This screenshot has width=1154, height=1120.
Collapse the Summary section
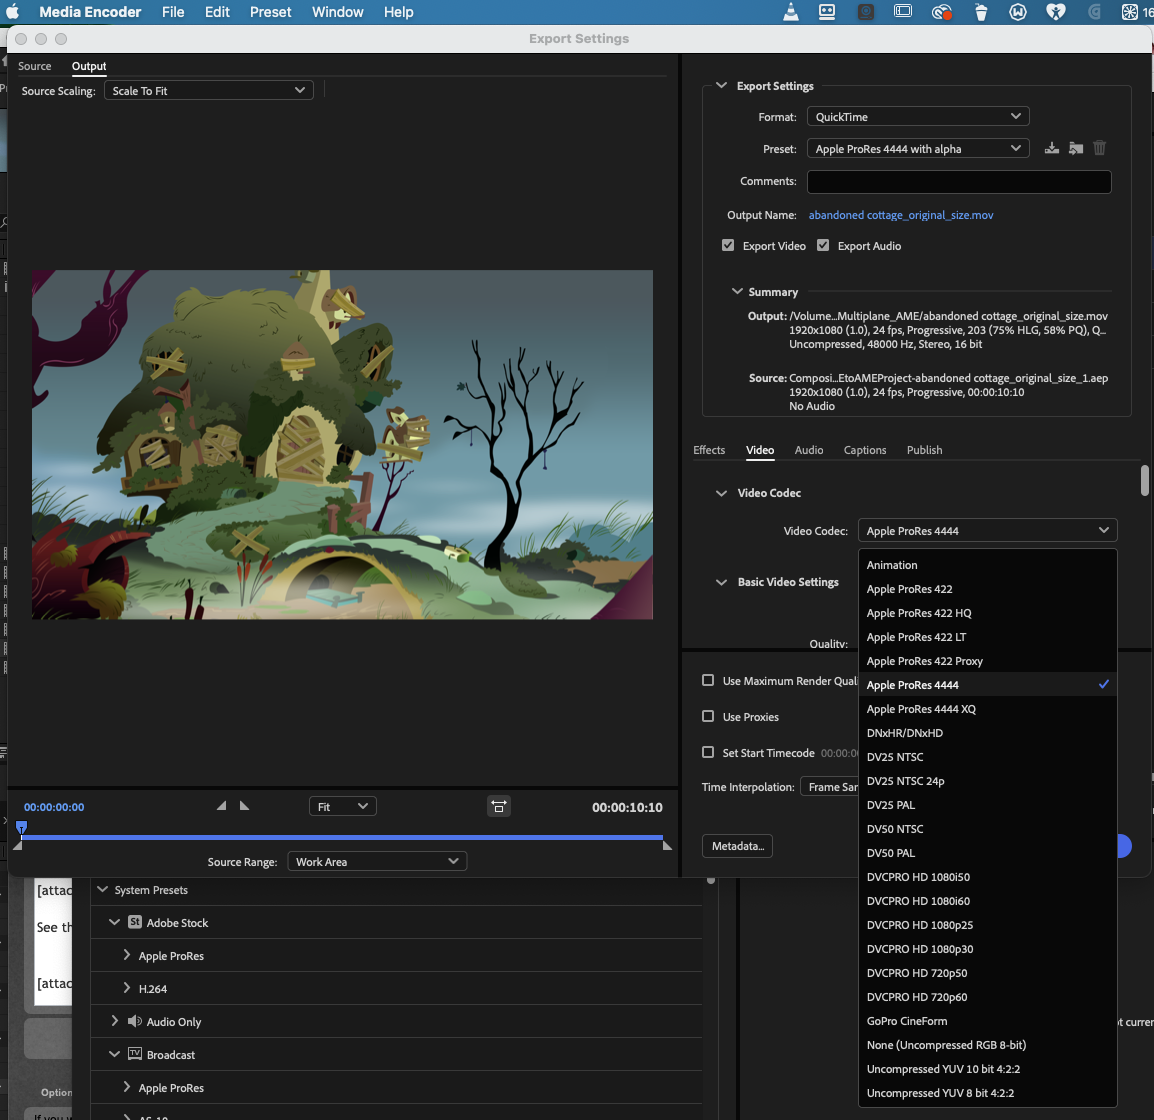coord(737,291)
